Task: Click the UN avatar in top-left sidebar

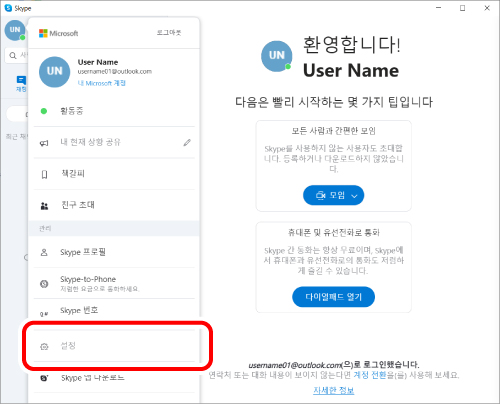Action: point(15,30)
